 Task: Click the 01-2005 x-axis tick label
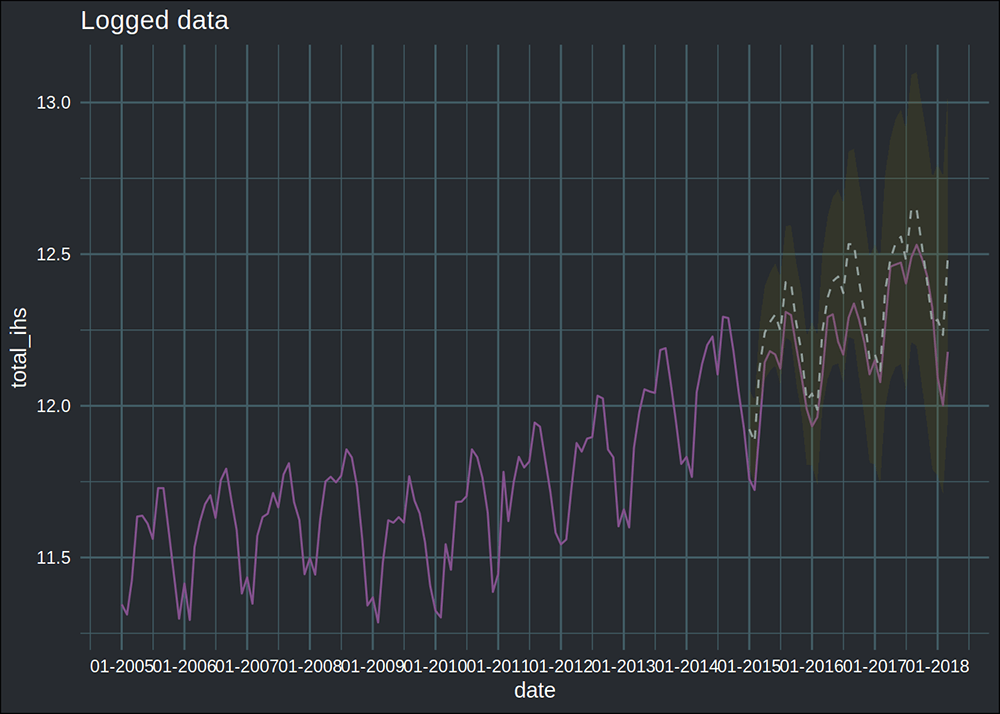tap(121, 667)
